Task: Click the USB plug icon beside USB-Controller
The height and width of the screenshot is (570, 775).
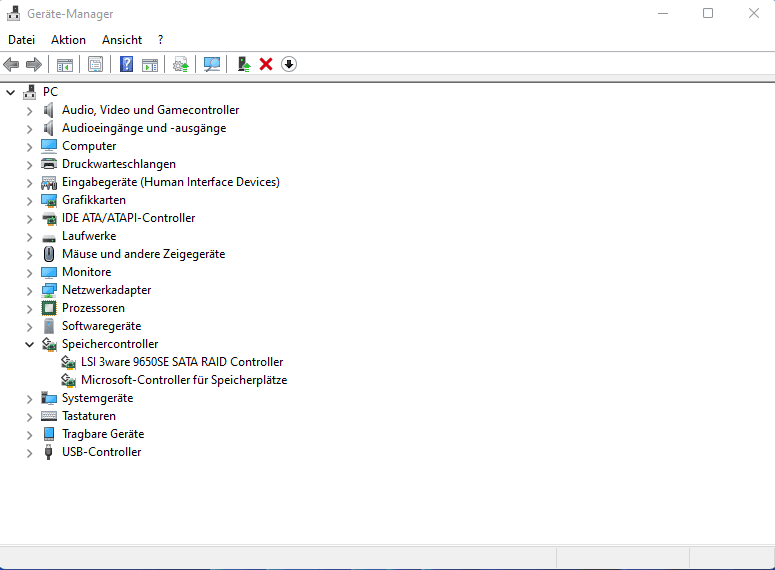Action: [48, 452]
